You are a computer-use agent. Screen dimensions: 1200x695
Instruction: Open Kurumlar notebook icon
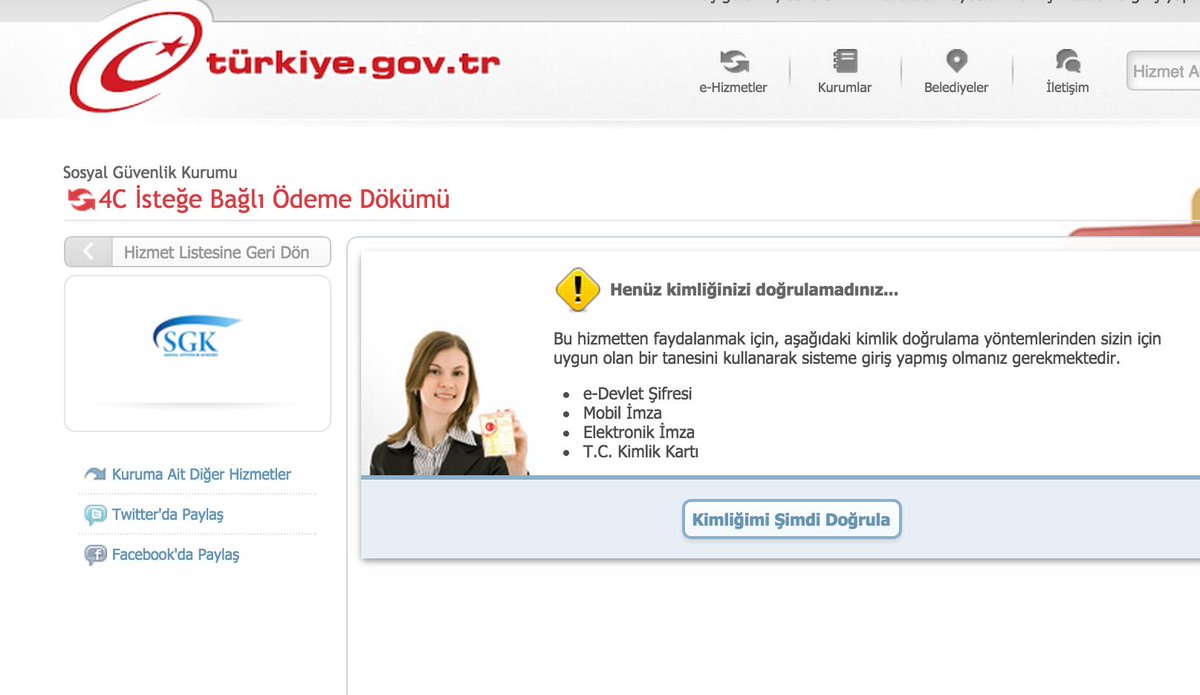(x=845, y=61)
